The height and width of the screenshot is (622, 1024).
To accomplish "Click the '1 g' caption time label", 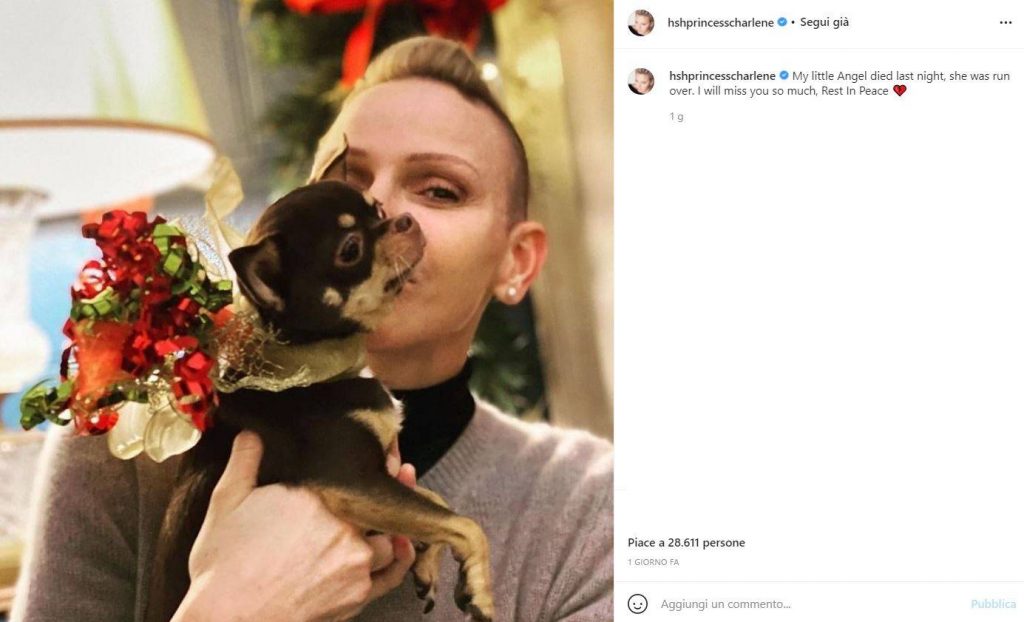I will point(677,116).
